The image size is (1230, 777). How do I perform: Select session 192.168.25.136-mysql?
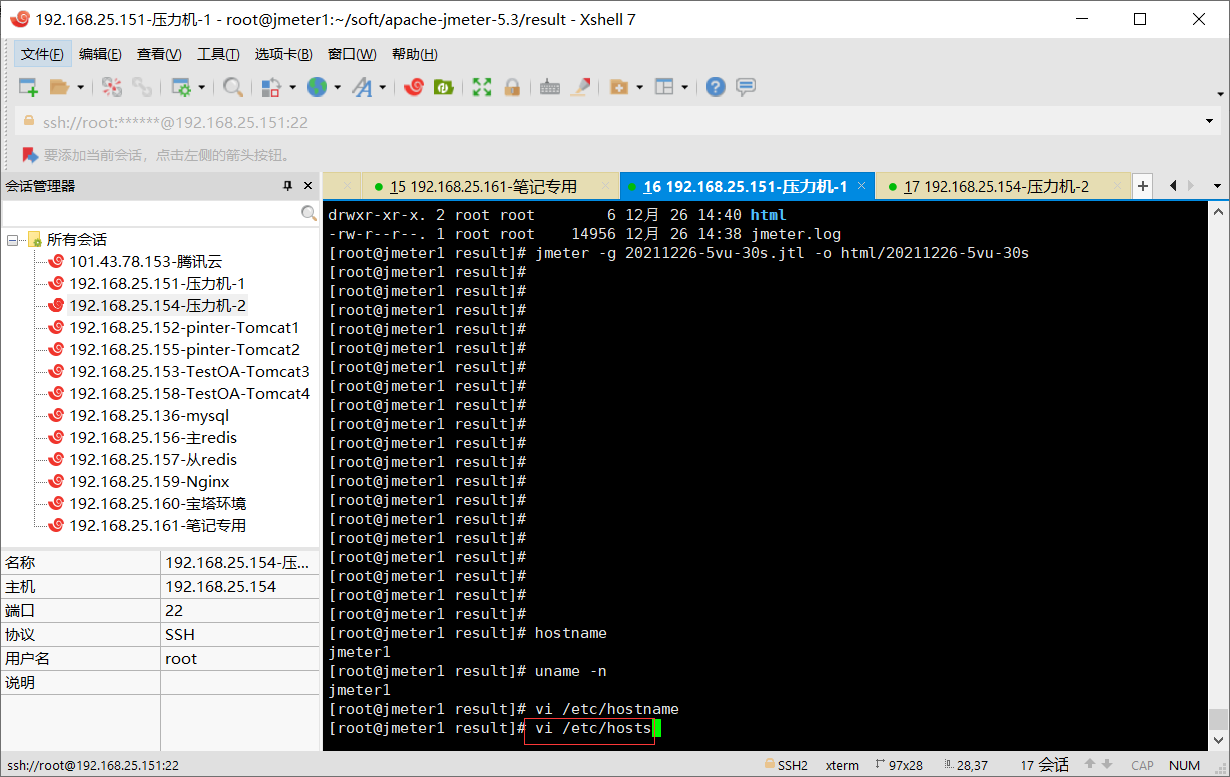[x=148, y=416]
